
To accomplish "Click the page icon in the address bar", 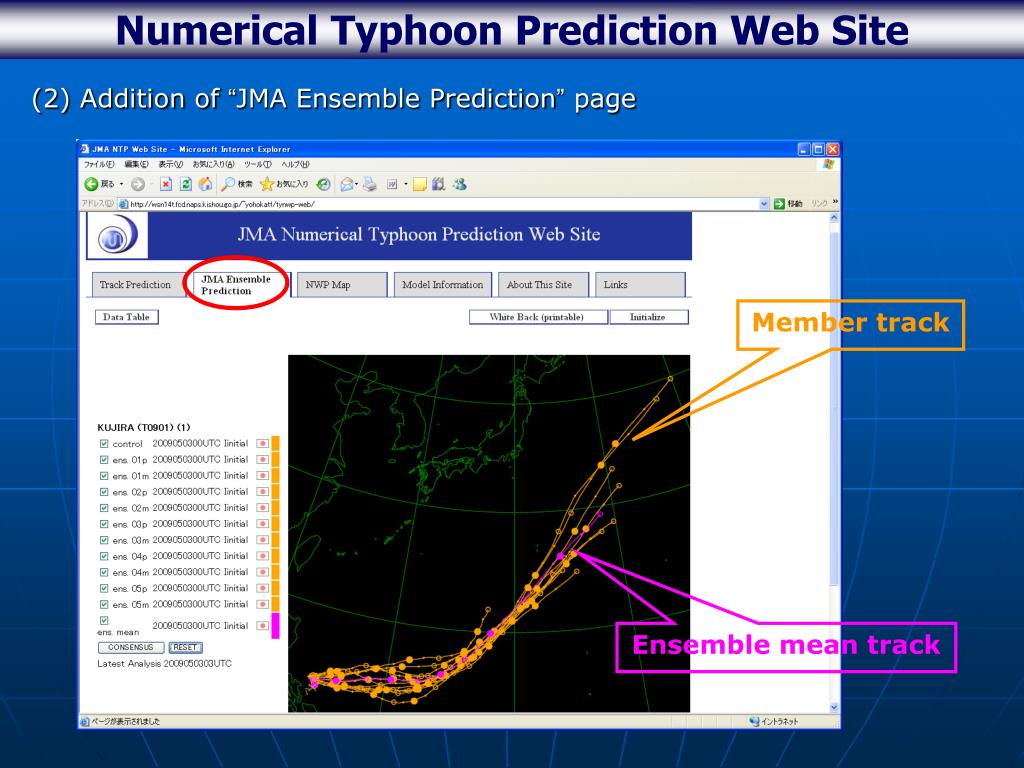I will (x=123, y=204).
